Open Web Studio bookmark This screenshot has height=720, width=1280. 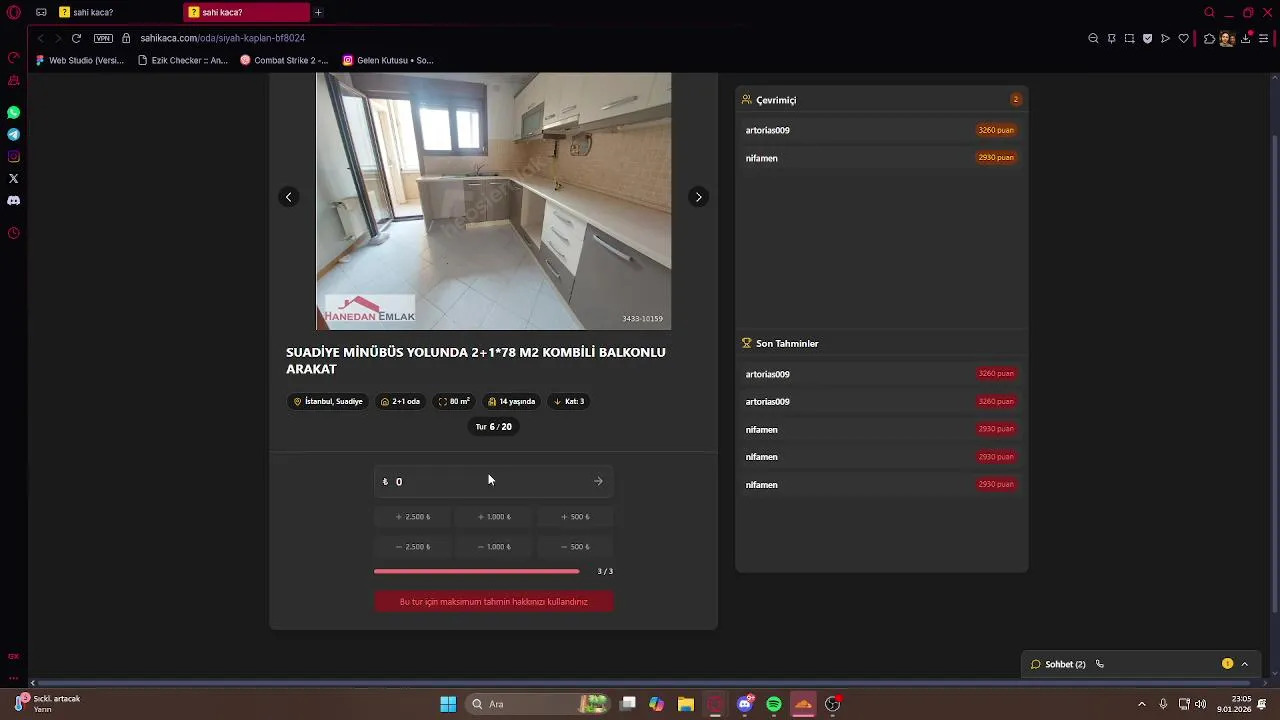(79, 60)
